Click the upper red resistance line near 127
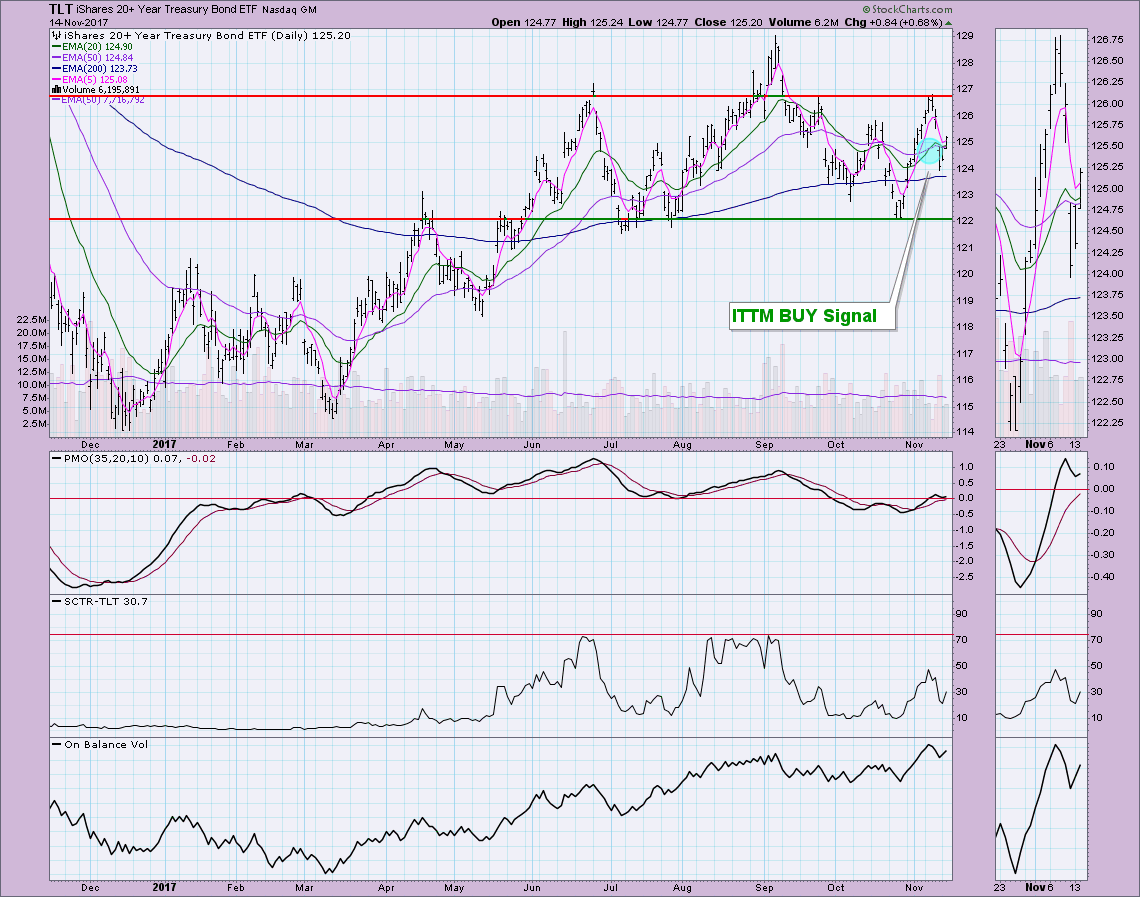 [x=400, y=96]
